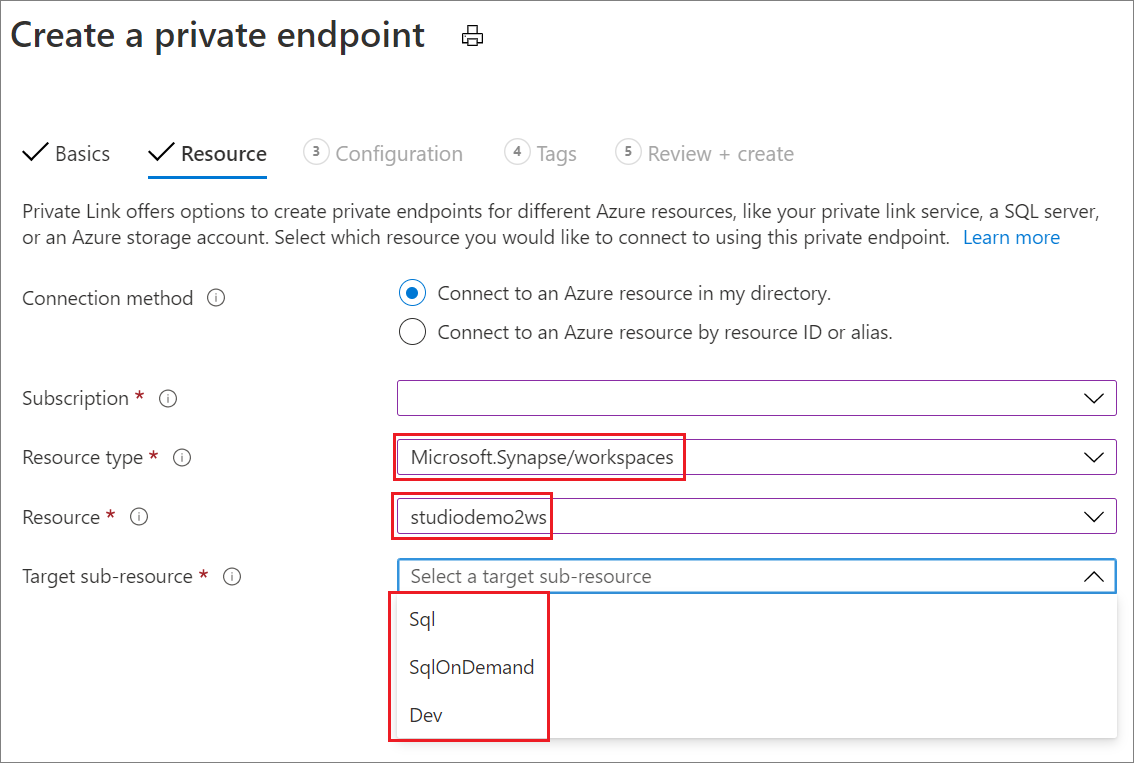Click info icon beside Resource label
Image resolution: width=1134 pixels, height=763 pixels.
click(139, 517)
